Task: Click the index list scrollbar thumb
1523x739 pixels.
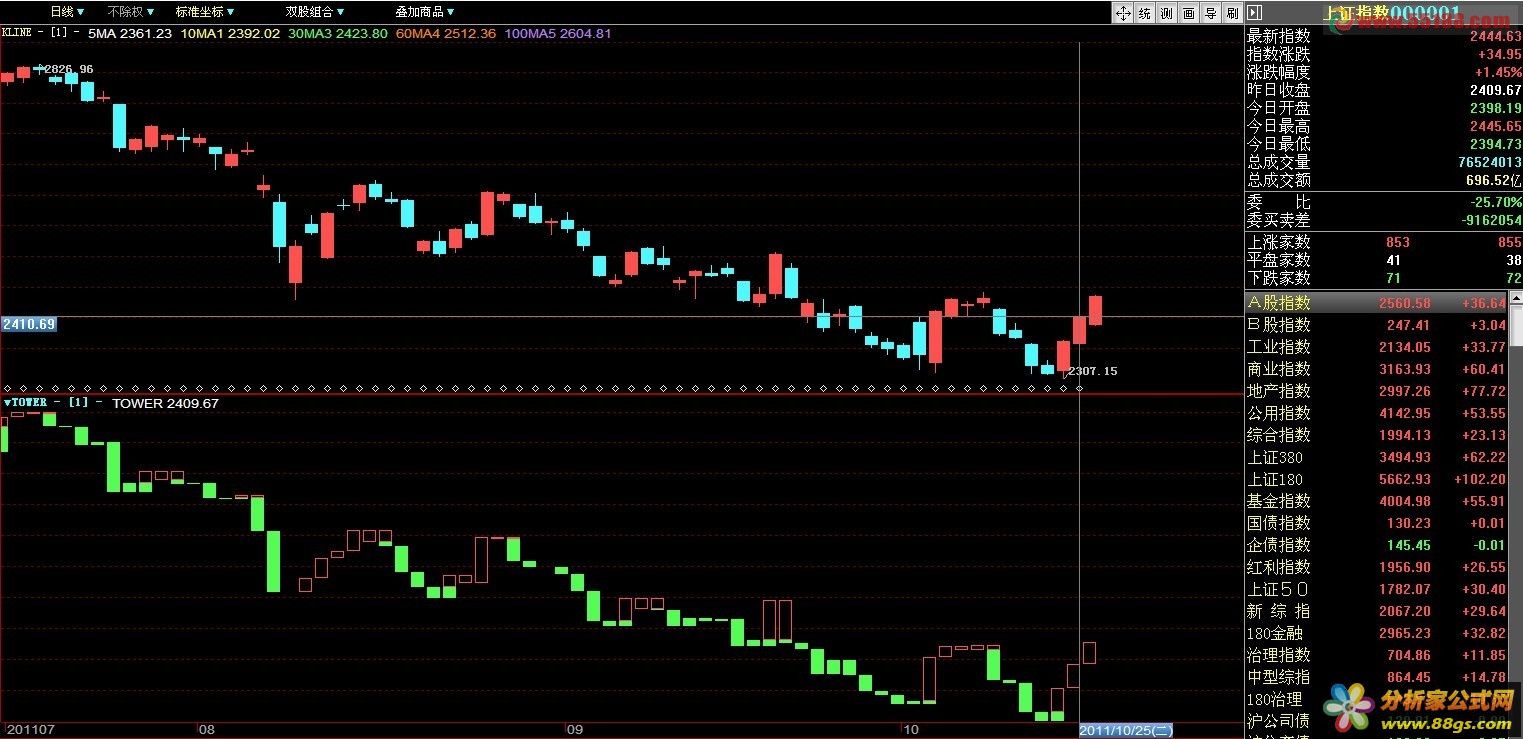Action: click(1516, 327)
